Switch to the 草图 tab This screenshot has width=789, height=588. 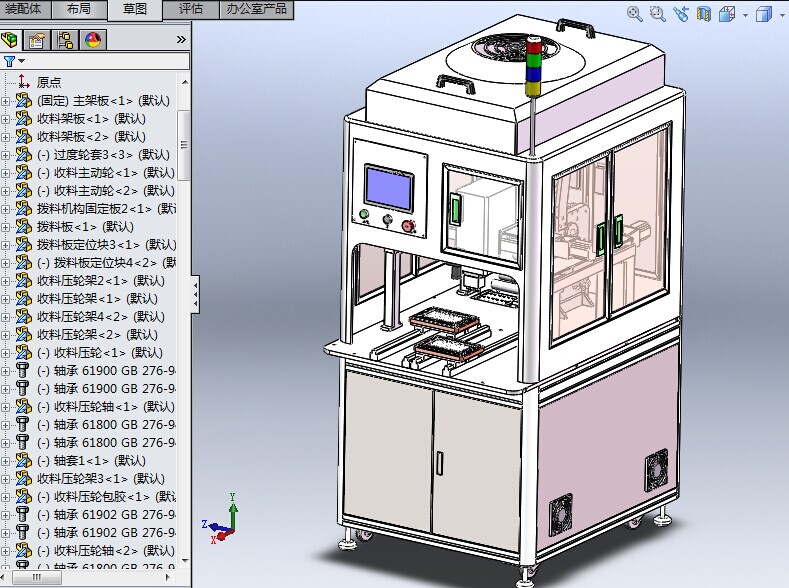point(135,10)
